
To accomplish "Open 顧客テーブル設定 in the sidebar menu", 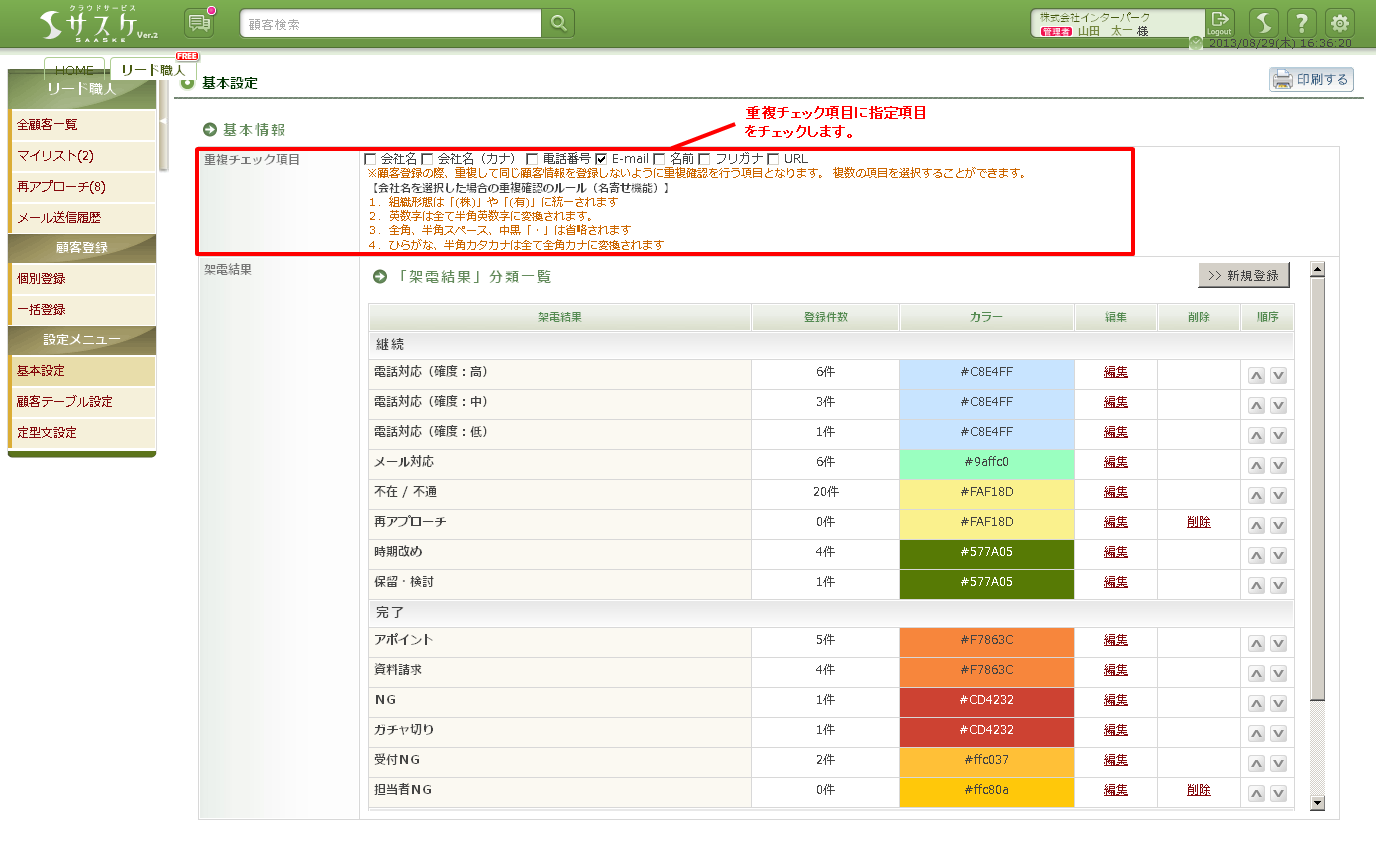I will [x=65, y=402].
